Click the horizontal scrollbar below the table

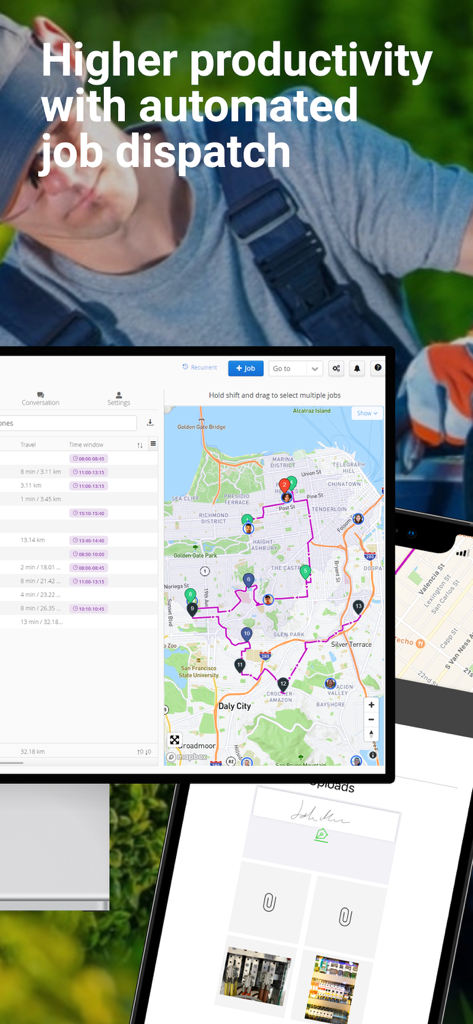pyautogui.click(x=11, y=762)
